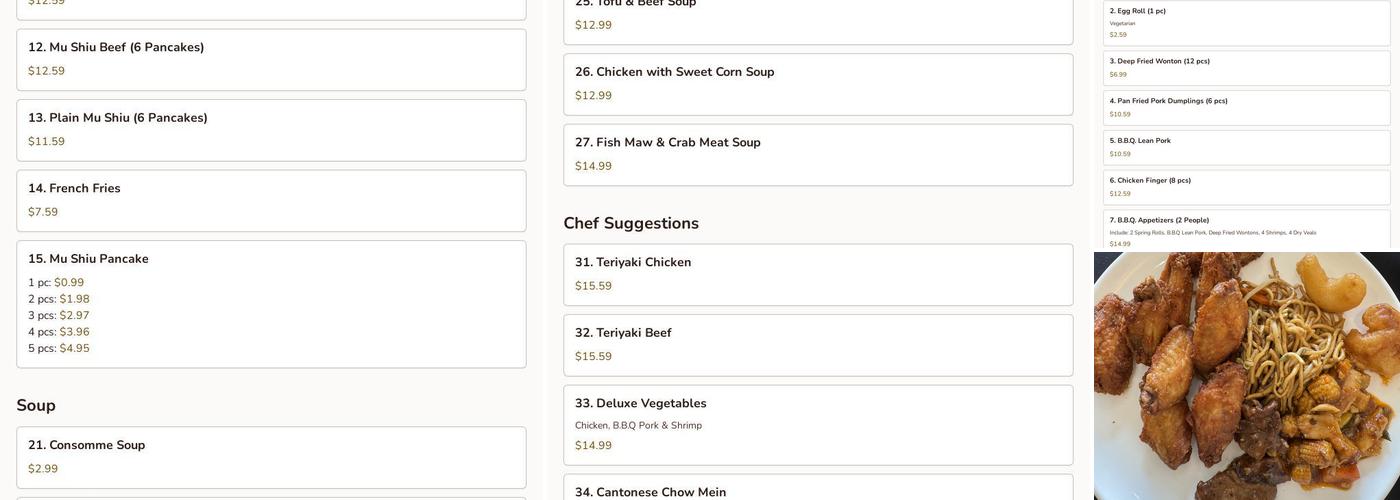Select 31. Teriyaki Chicken item
This screenshot has height=500, width=1400.
tap(818, 274)
